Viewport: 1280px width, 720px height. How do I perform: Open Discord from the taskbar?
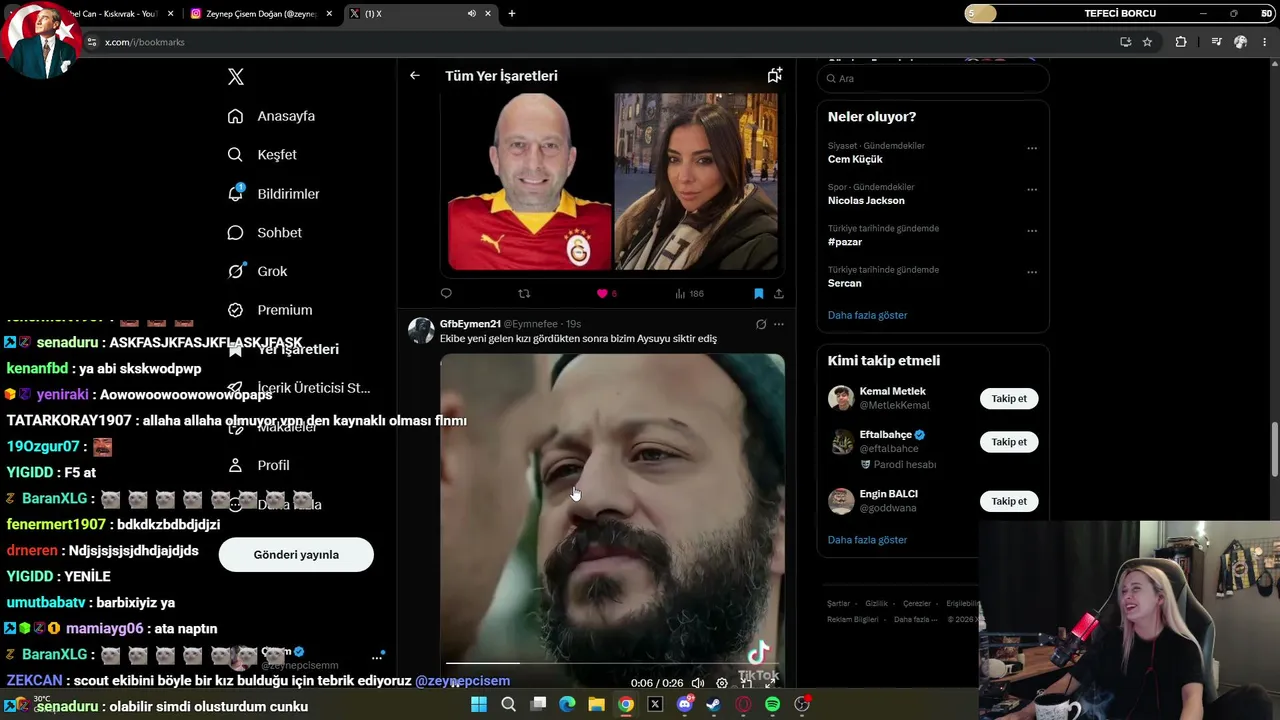click(685, 705)
